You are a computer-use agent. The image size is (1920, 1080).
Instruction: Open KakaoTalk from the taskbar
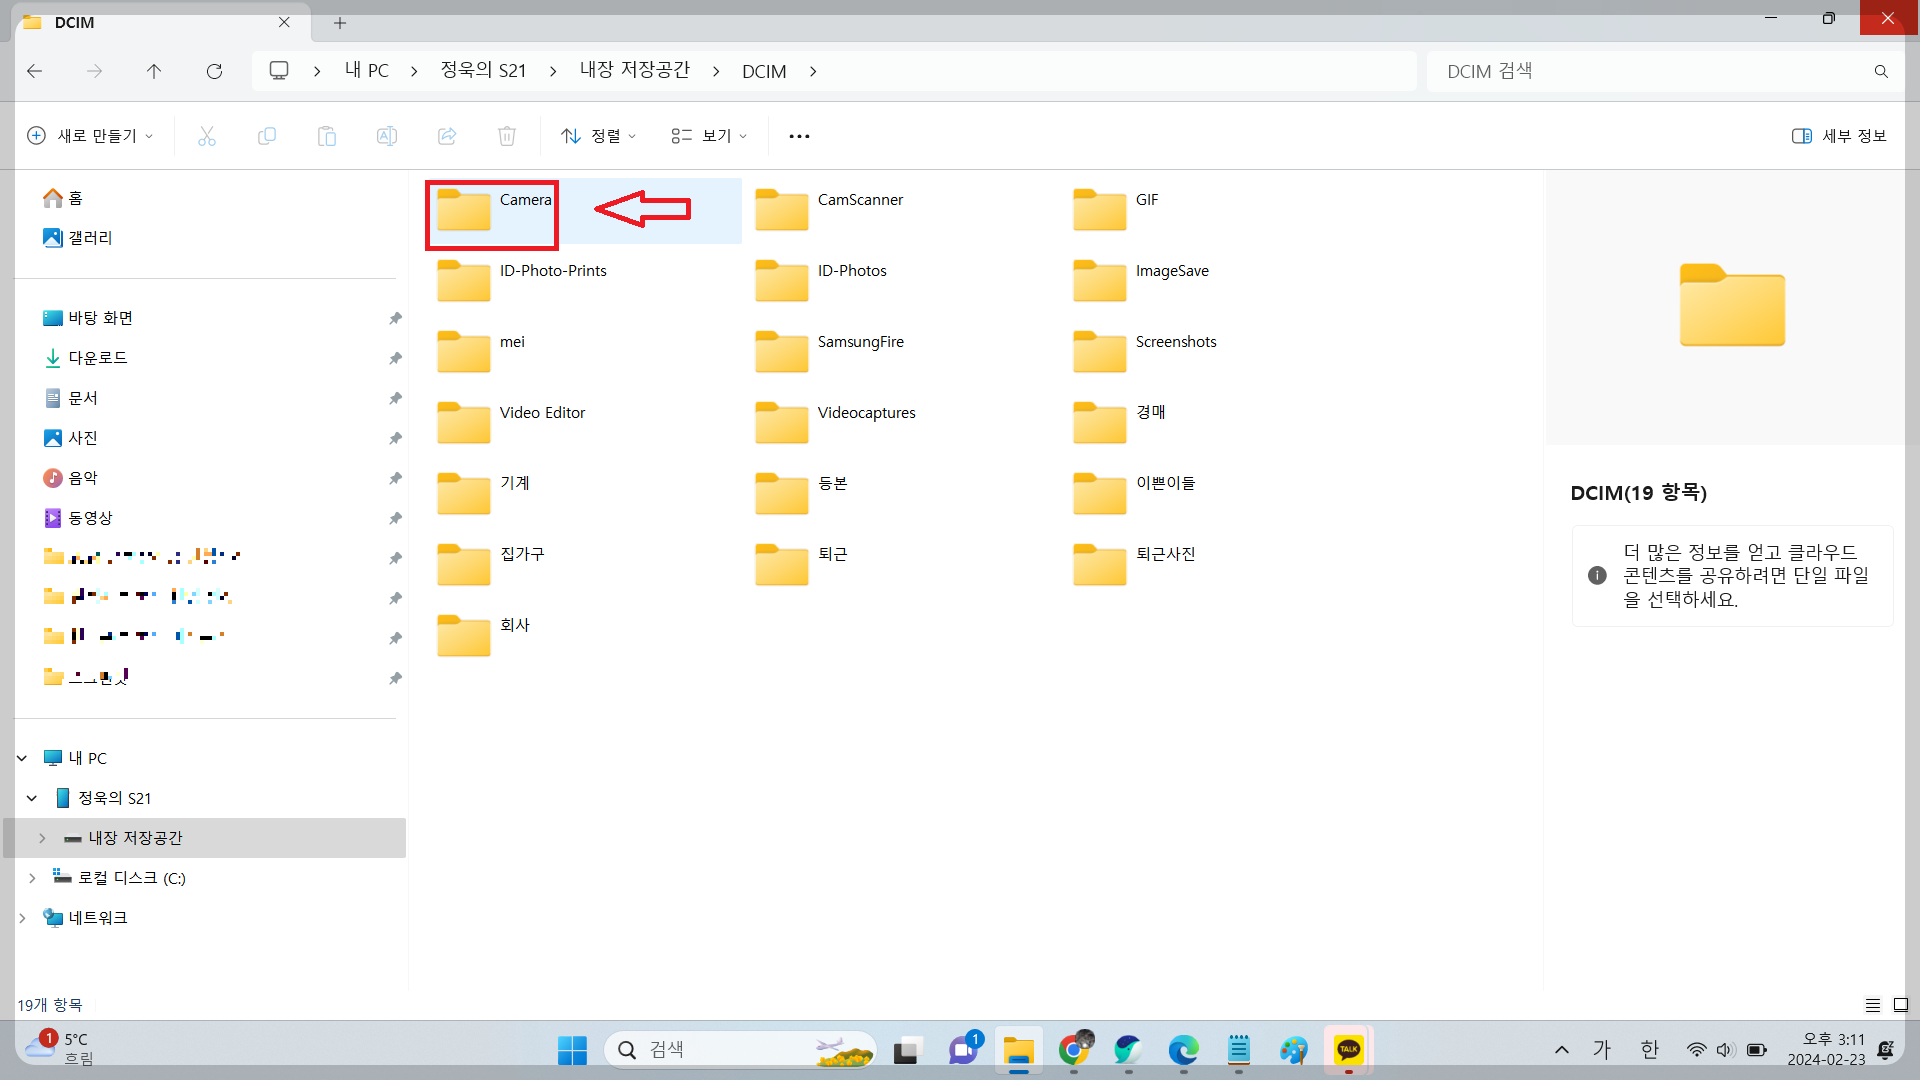tap(1348, 1050)
